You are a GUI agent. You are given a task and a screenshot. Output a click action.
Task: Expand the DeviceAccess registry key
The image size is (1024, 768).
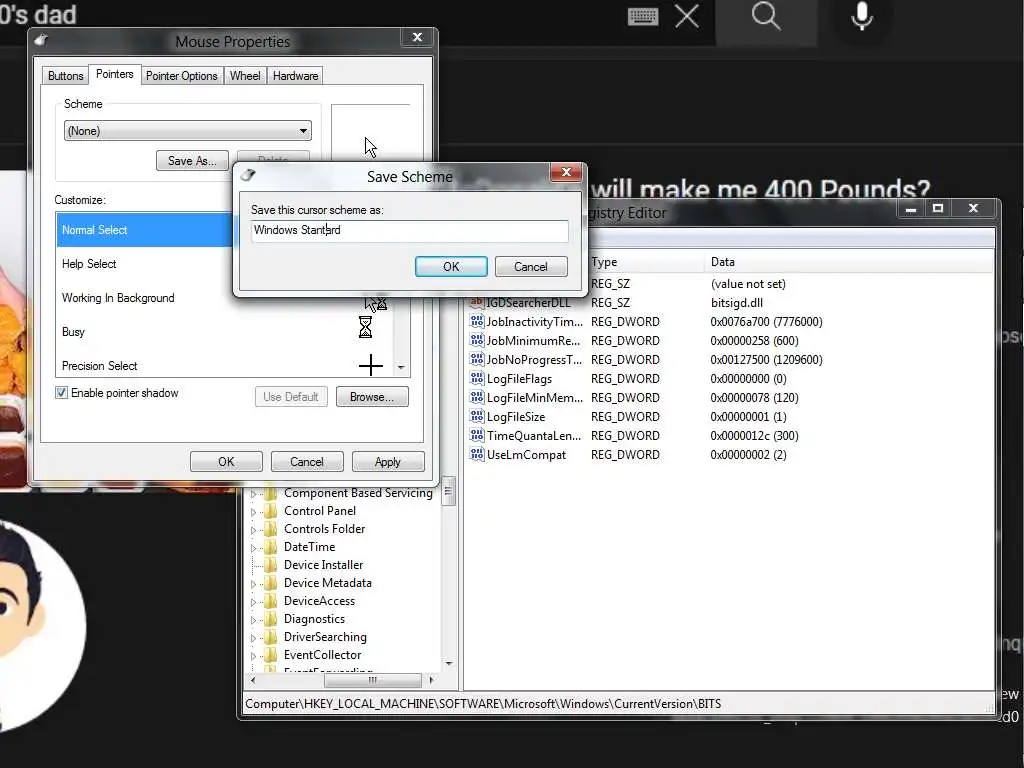254,602
